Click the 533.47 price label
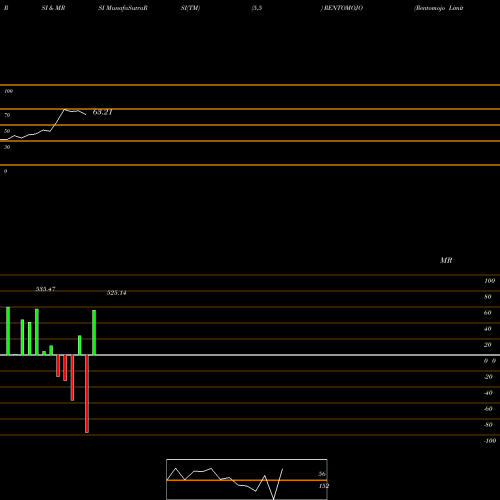Viewport: 500px width, 500px height. coord(45,289)
